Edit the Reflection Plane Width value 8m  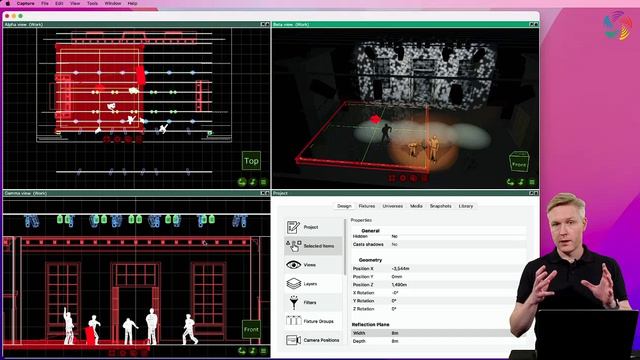[395, 333]
